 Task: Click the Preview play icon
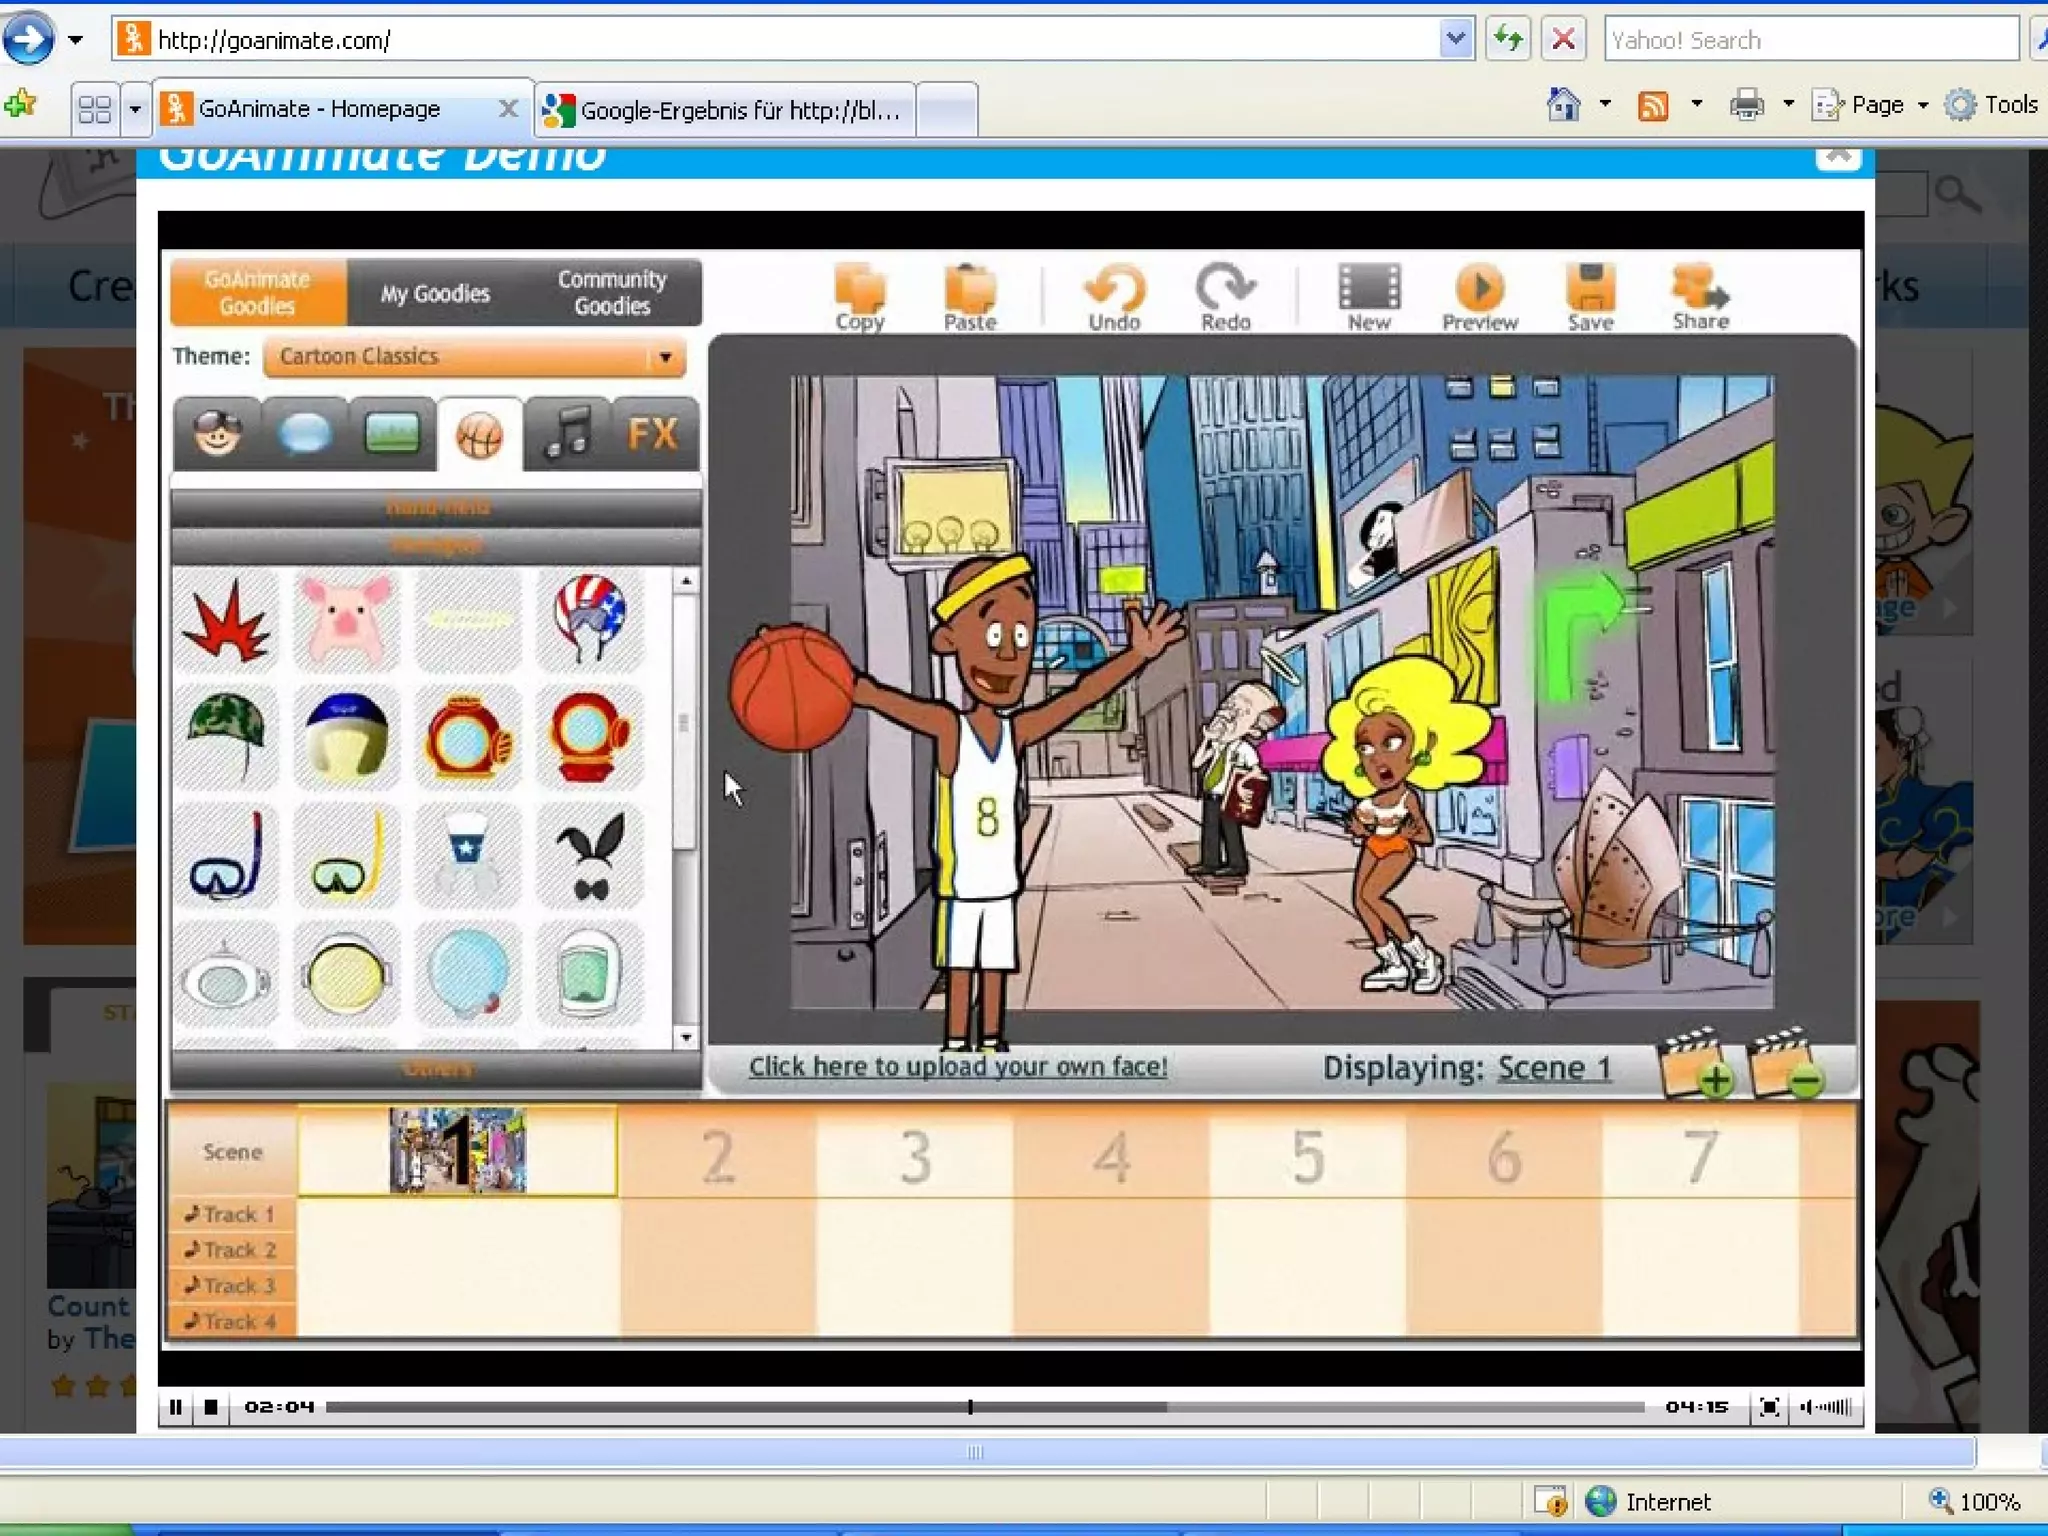tap(1479, 289)
